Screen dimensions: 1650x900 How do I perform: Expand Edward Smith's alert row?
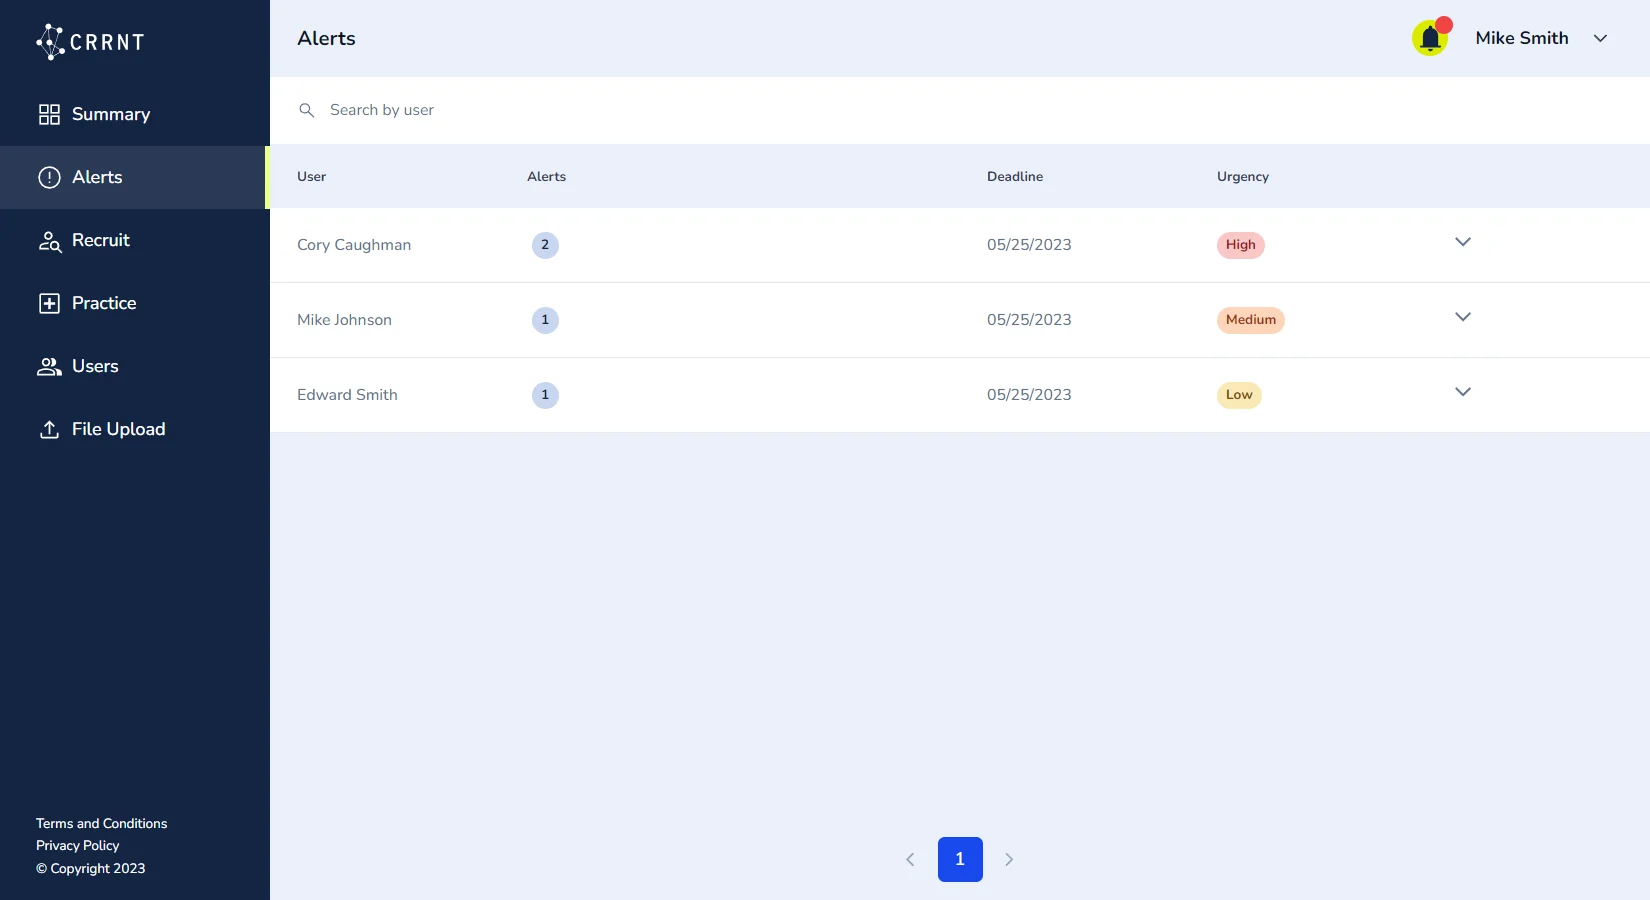(x=1462, y=392)
